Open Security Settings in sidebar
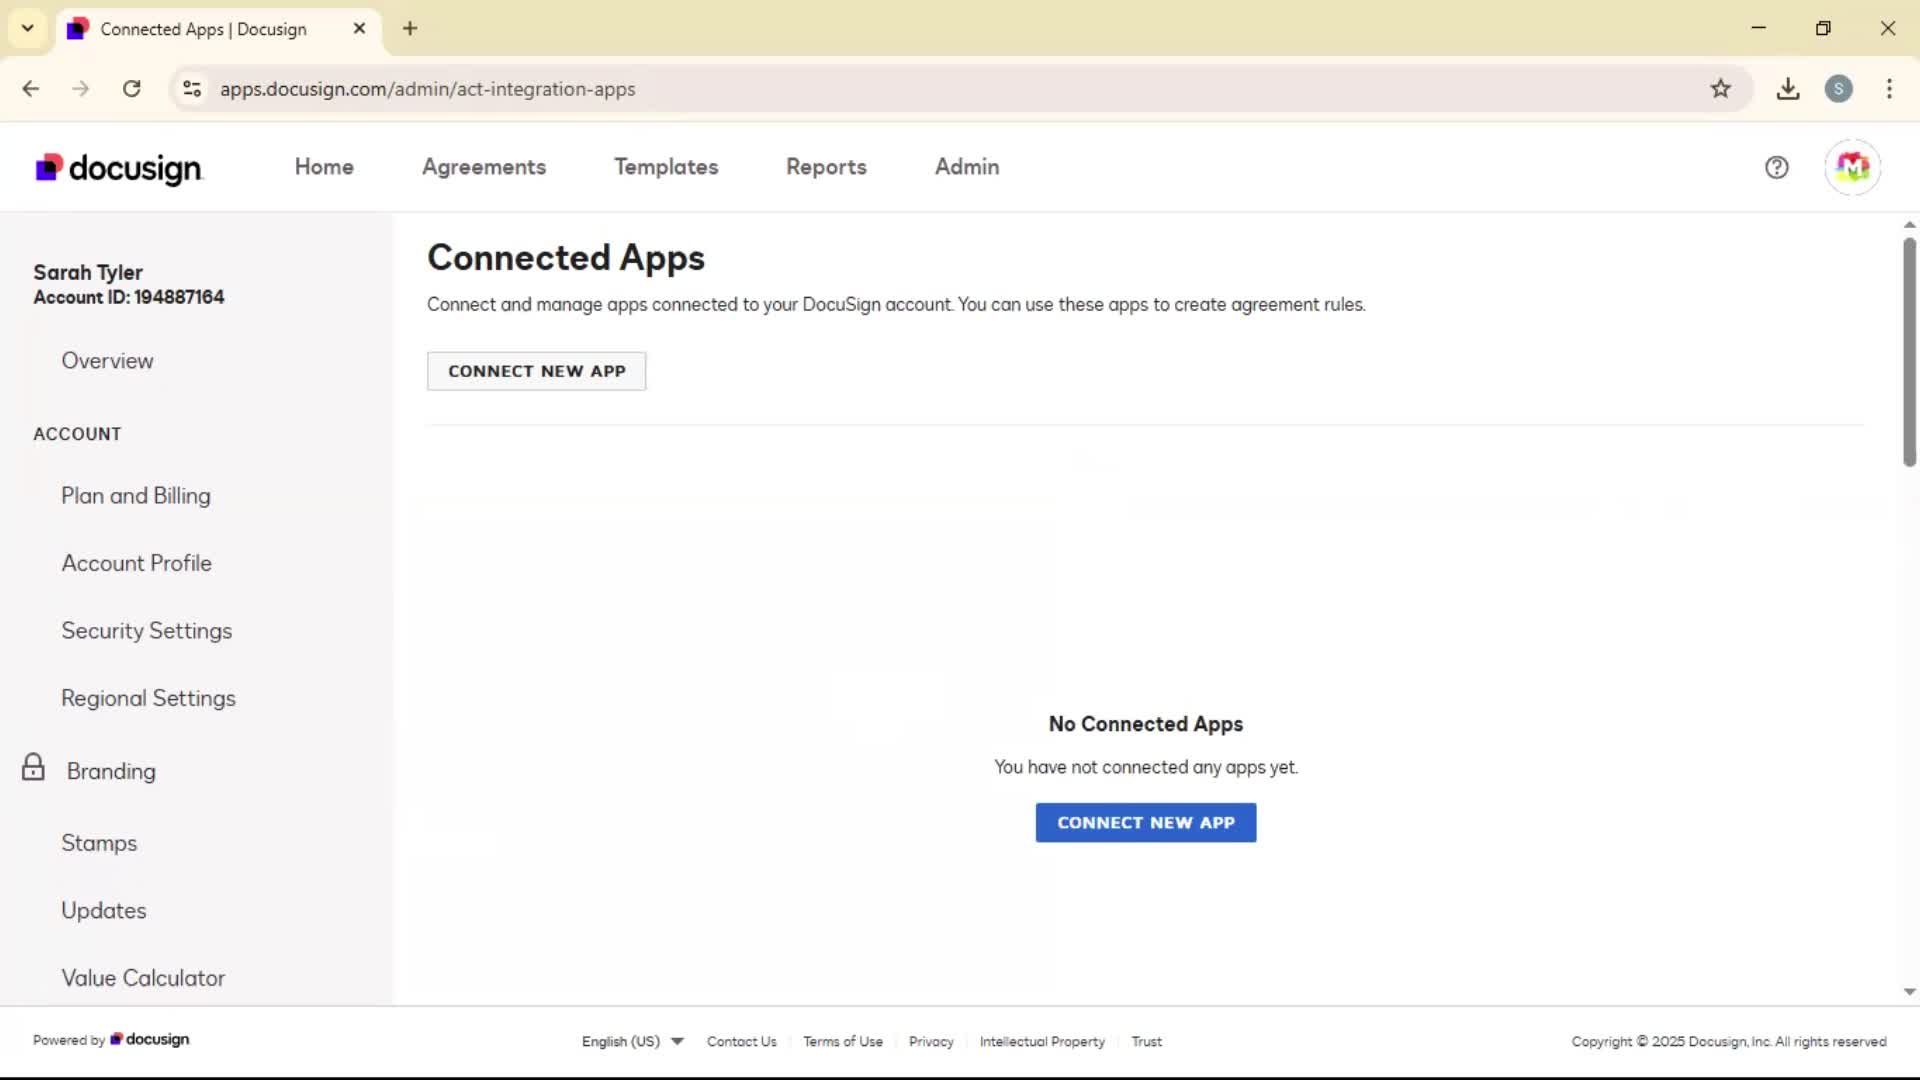 (x=146, y=631)
